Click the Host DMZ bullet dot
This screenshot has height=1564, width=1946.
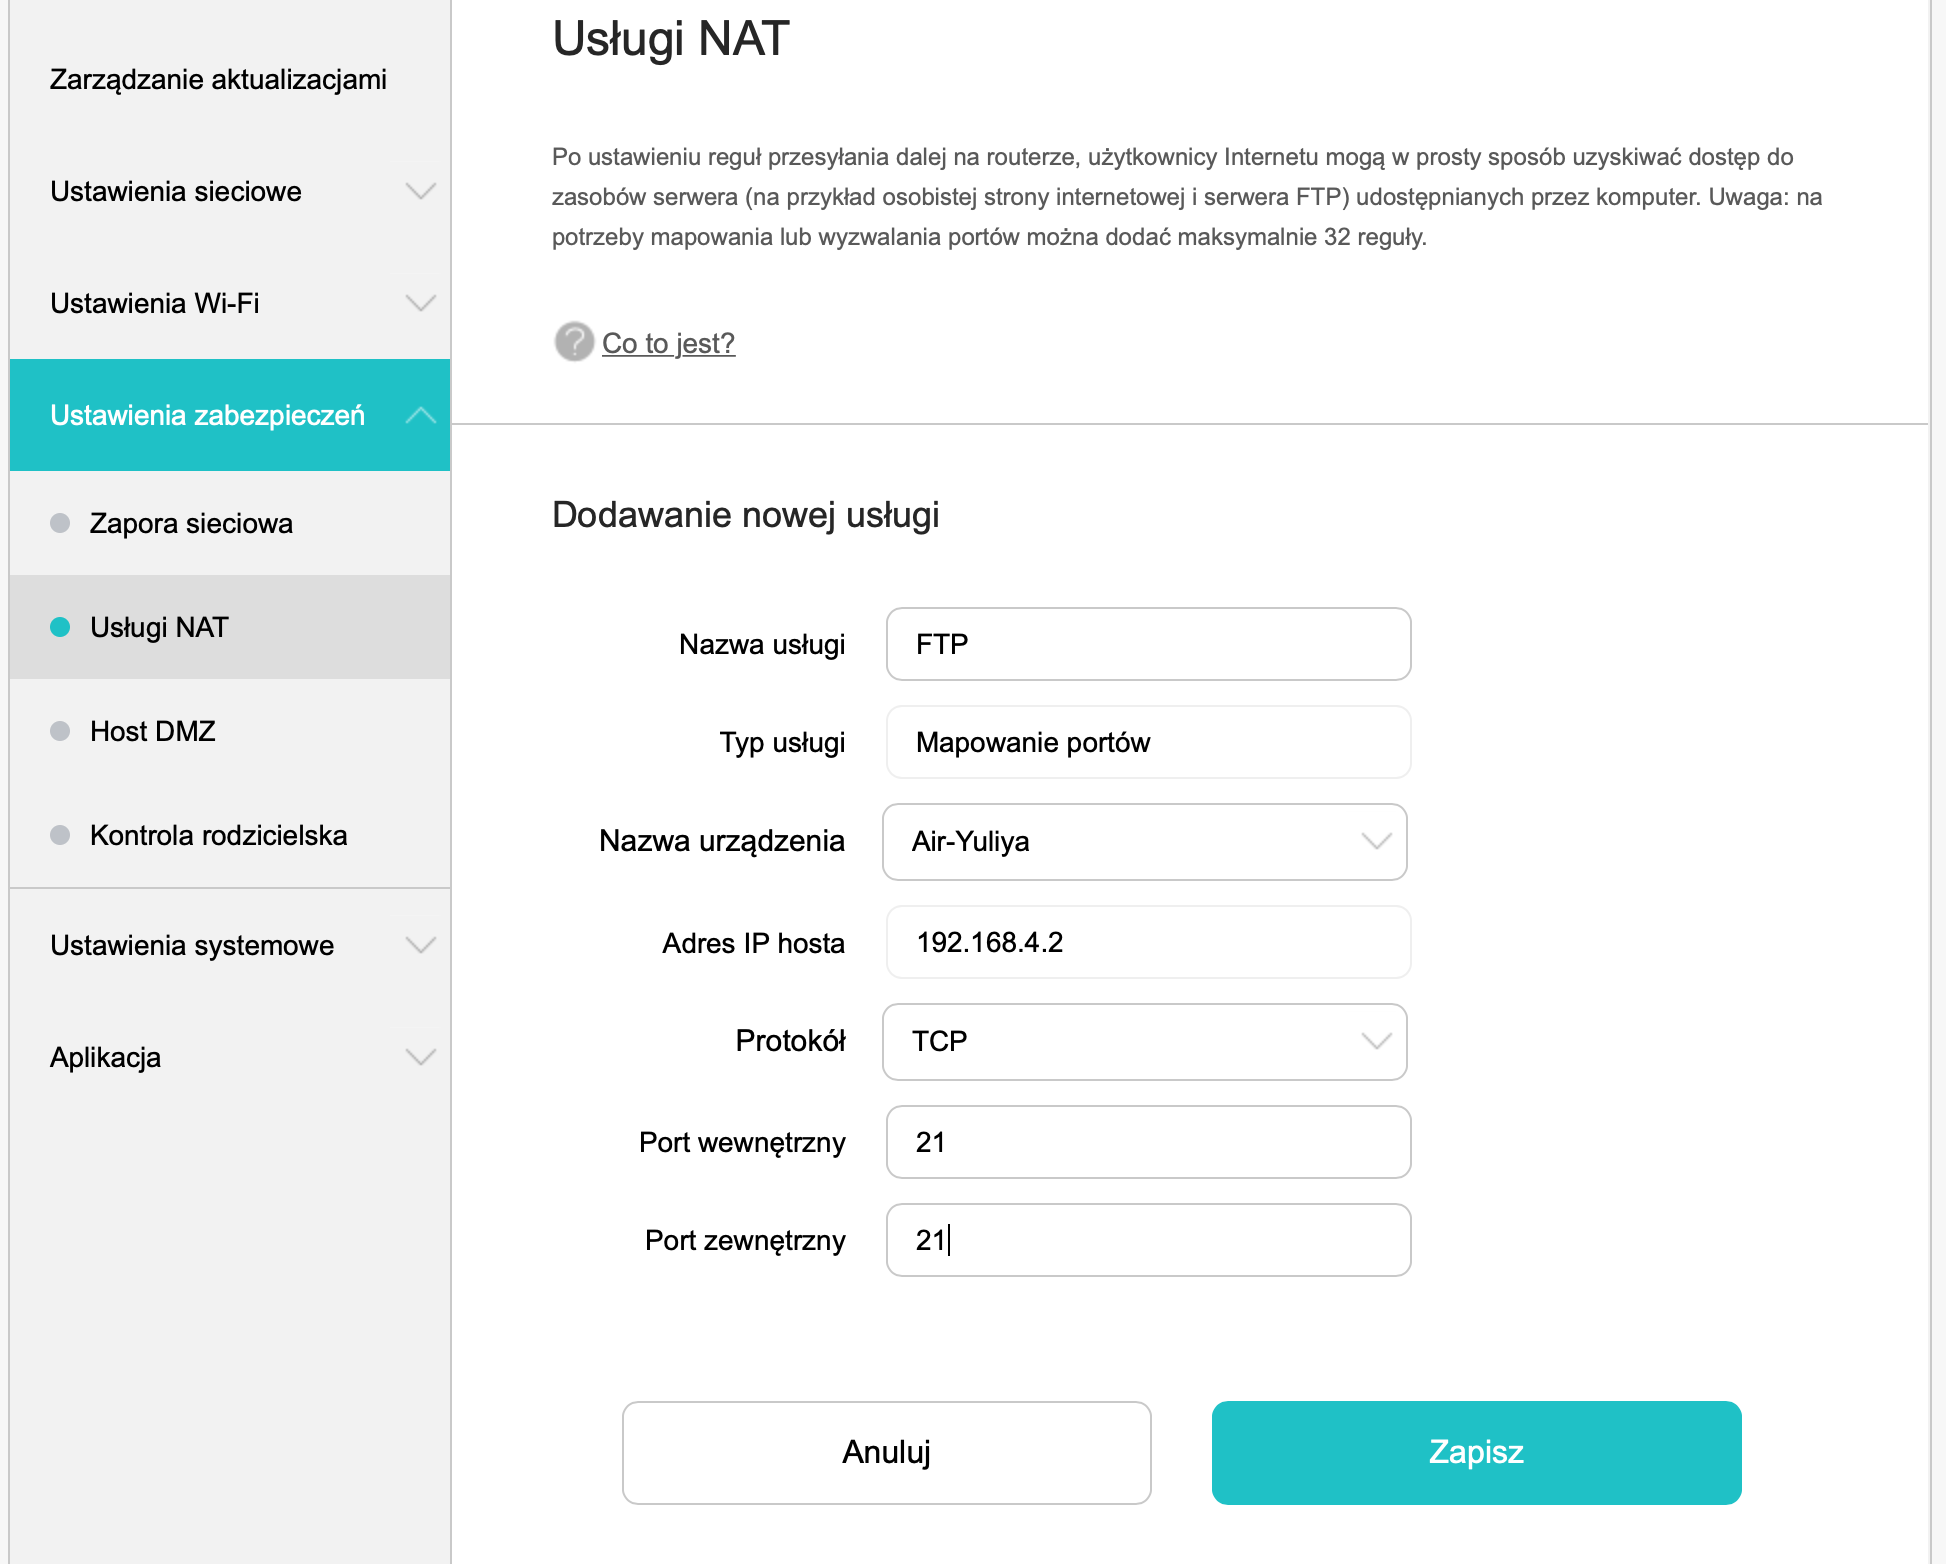(x=60, y=731)
